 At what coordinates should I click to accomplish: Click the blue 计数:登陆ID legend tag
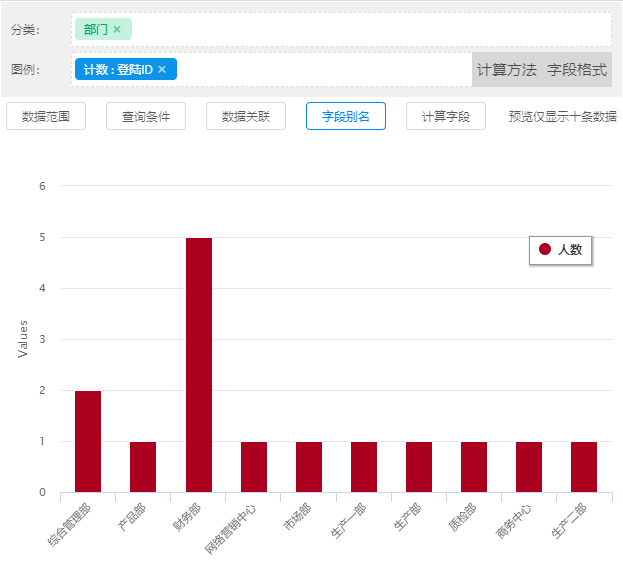point(117,70)
